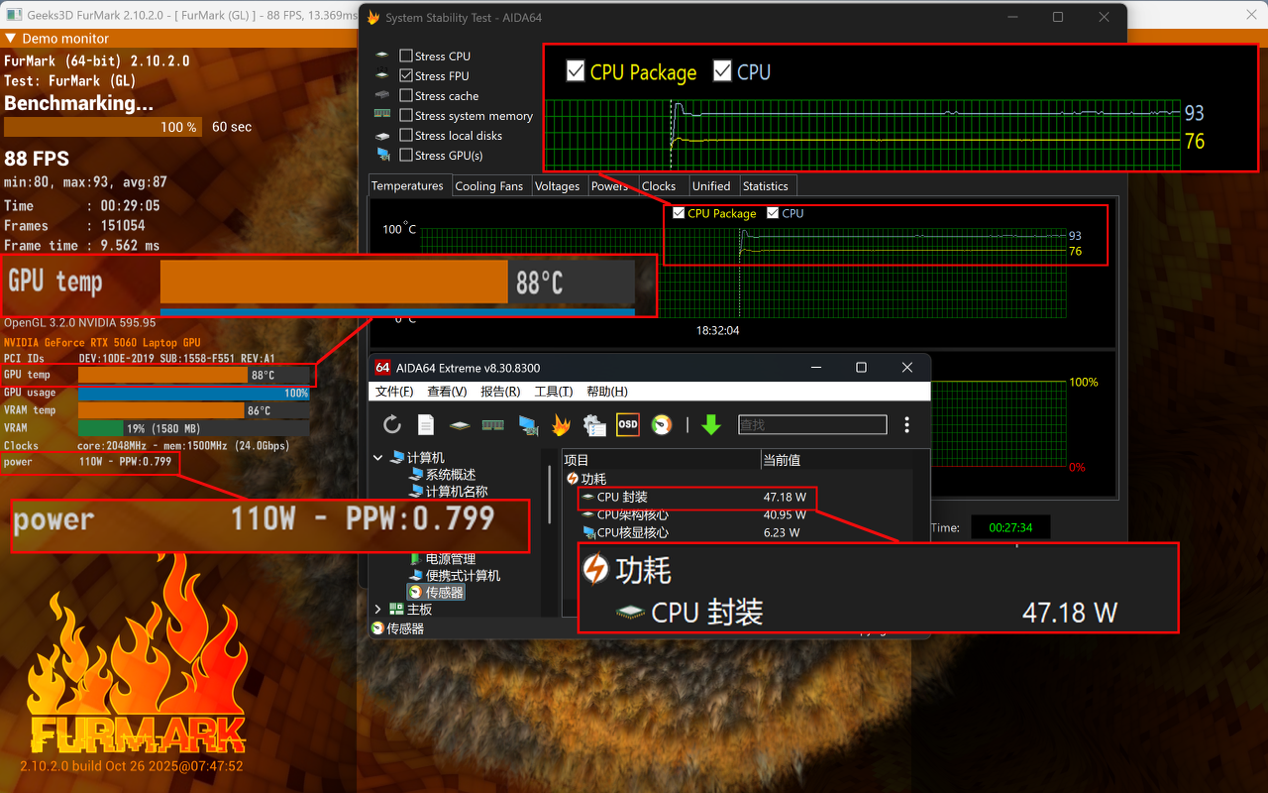Enable the Stress local disks checkbox
Screen dimensions: 1268x793
406,135
